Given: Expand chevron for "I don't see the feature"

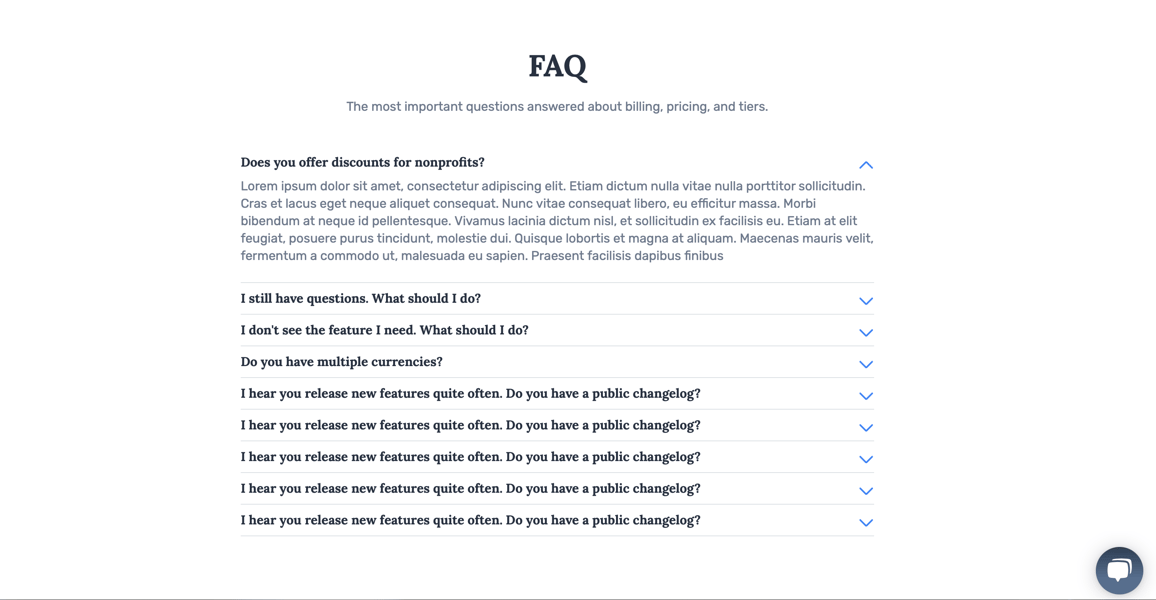Looking at the screenshot, I should [x=866, y=332].
